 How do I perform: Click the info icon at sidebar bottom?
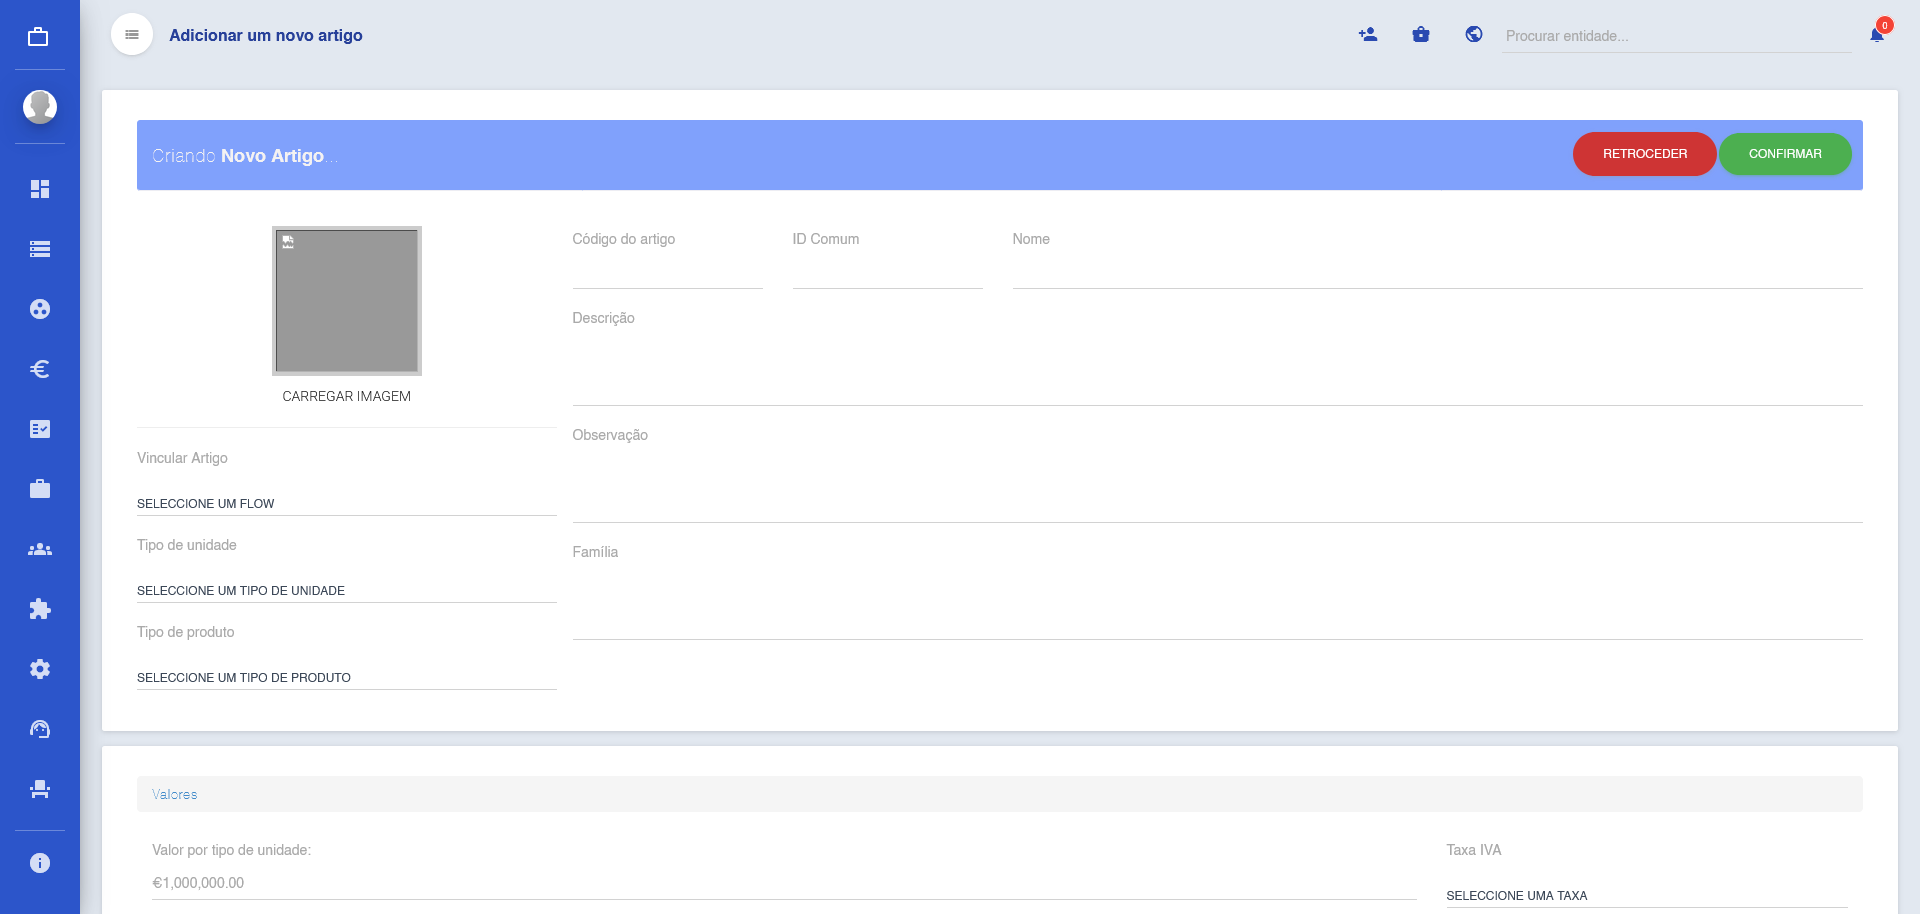point(40,863)
